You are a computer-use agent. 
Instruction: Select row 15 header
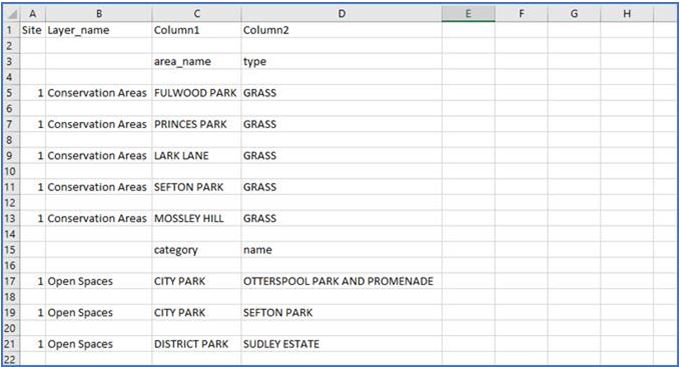(x=11, y=250)
